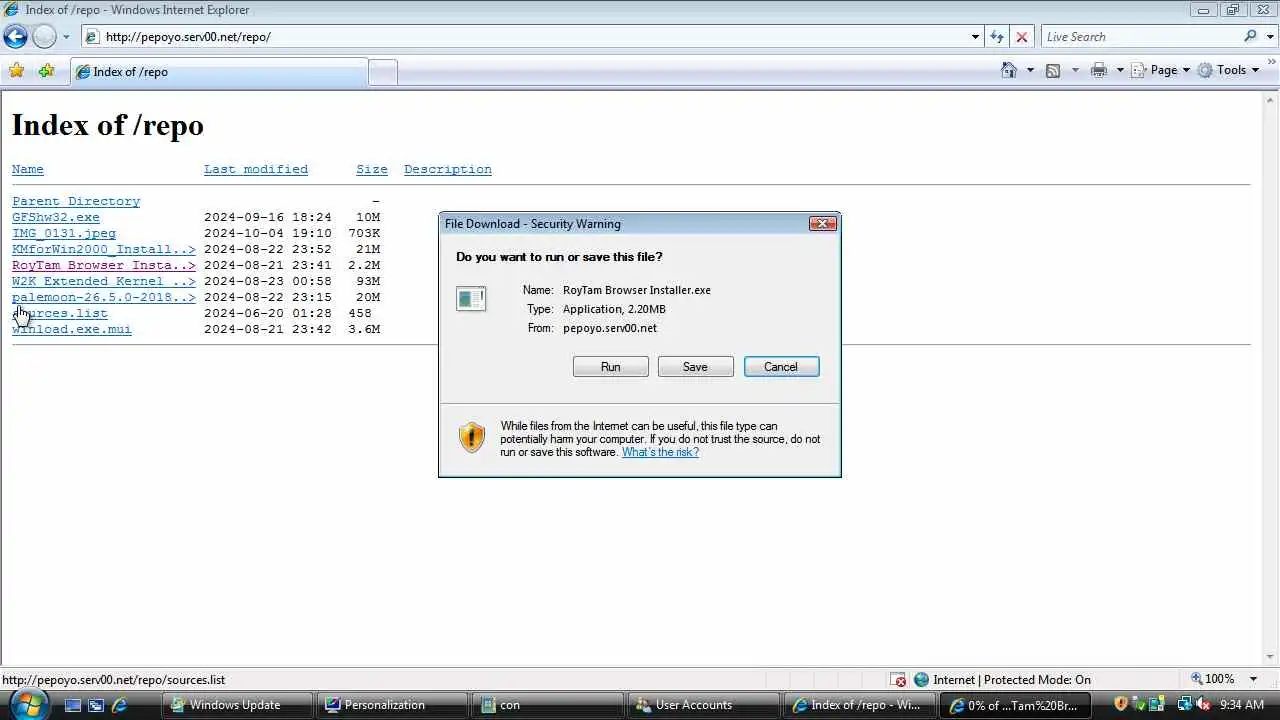This screenshot has height=720, width=1280.
Task: Click the network connection tray icon
Action: 1184,704
